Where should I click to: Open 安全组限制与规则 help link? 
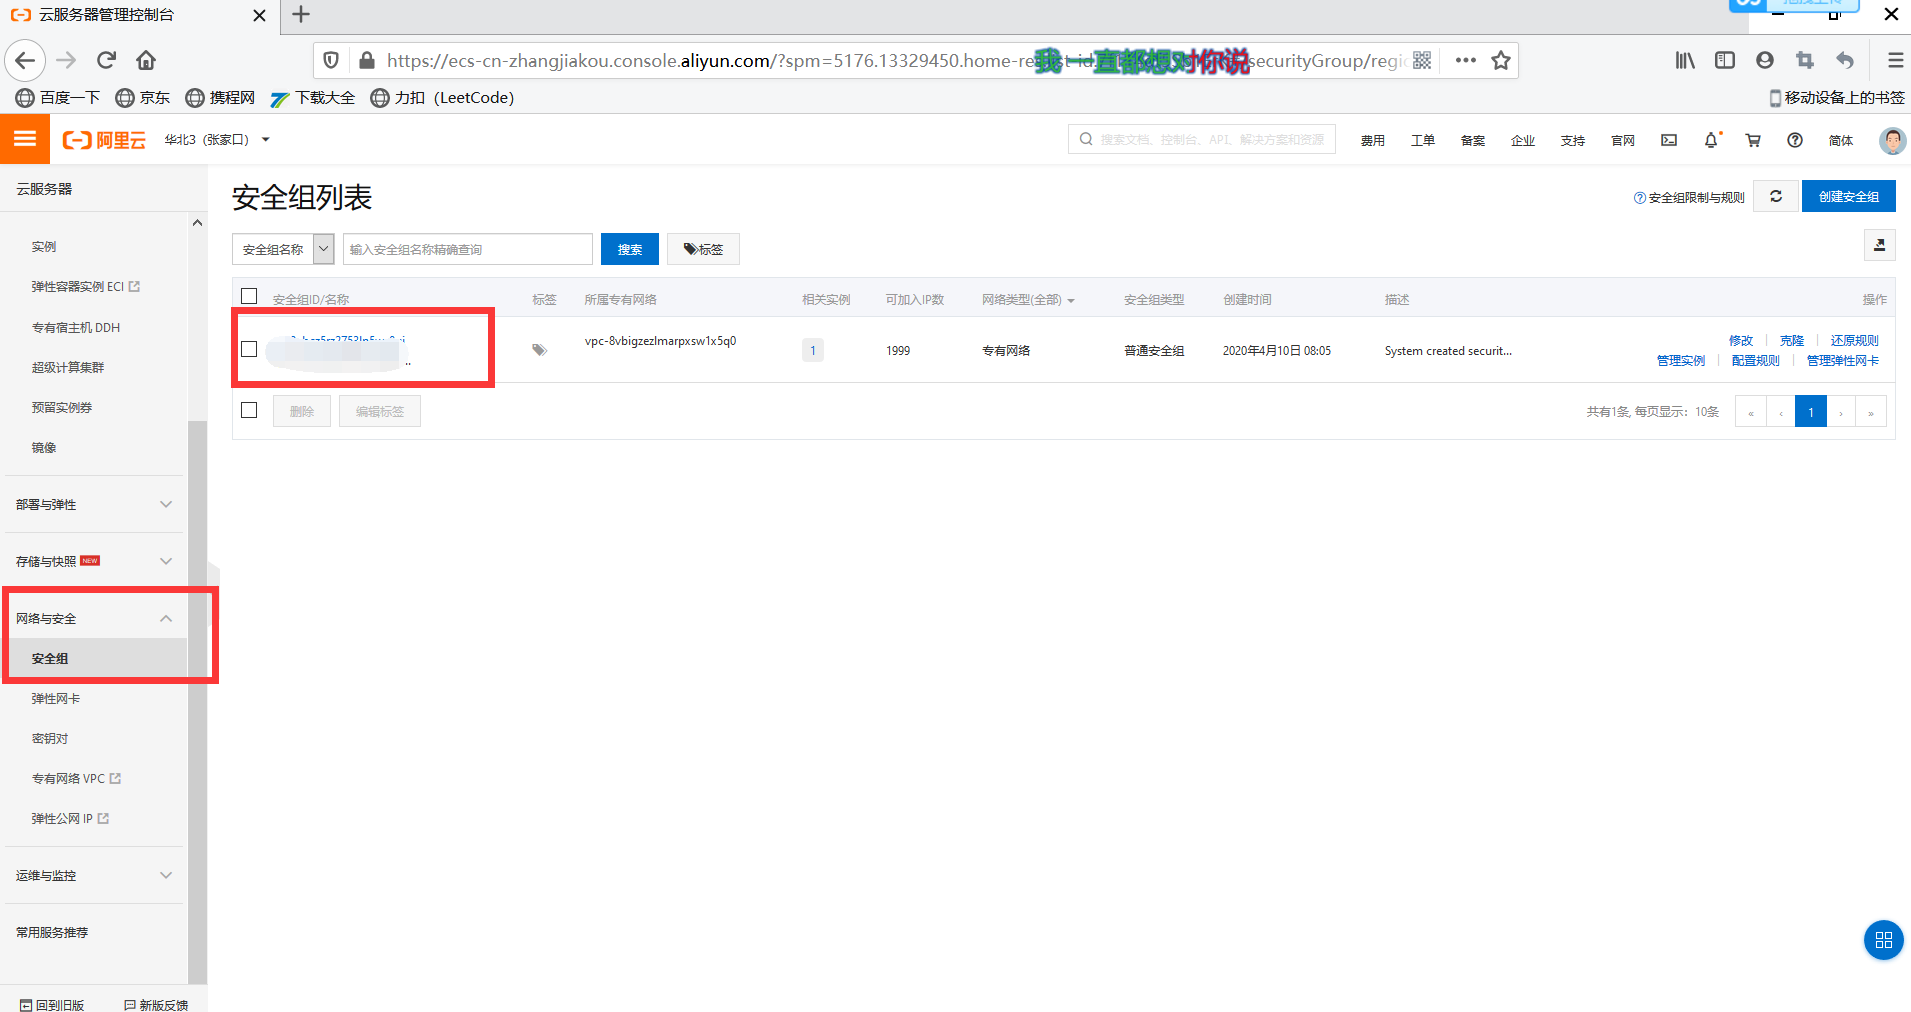1689,197
